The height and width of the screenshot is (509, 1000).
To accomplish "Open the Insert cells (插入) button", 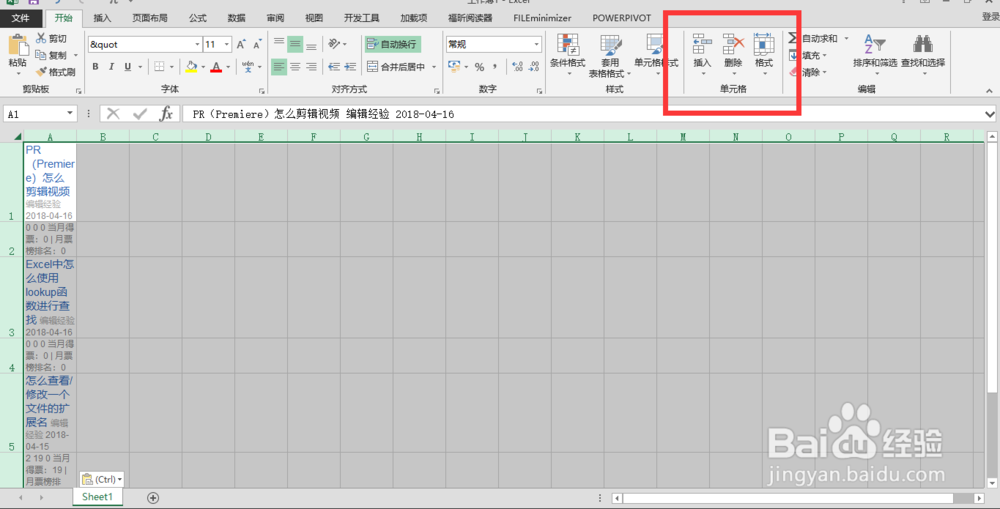I will point(702,54).
